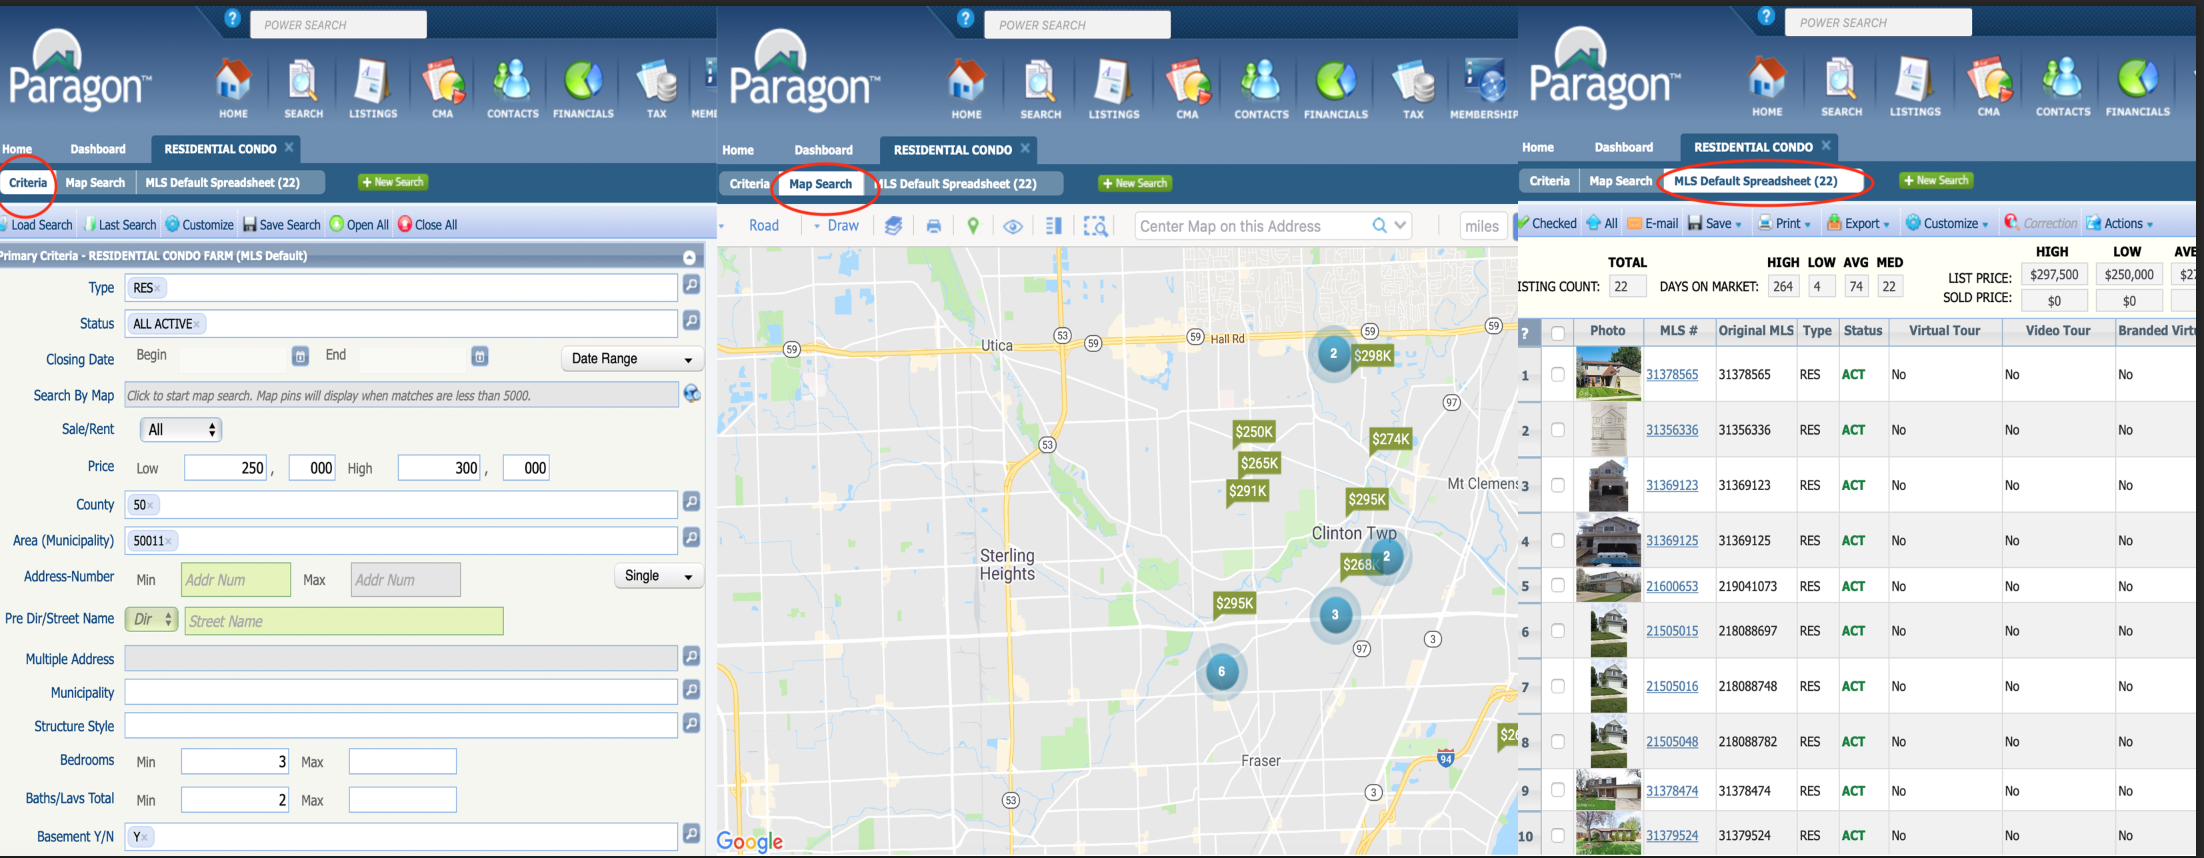Open the HOME icon in the left panel

pos(233,88)
